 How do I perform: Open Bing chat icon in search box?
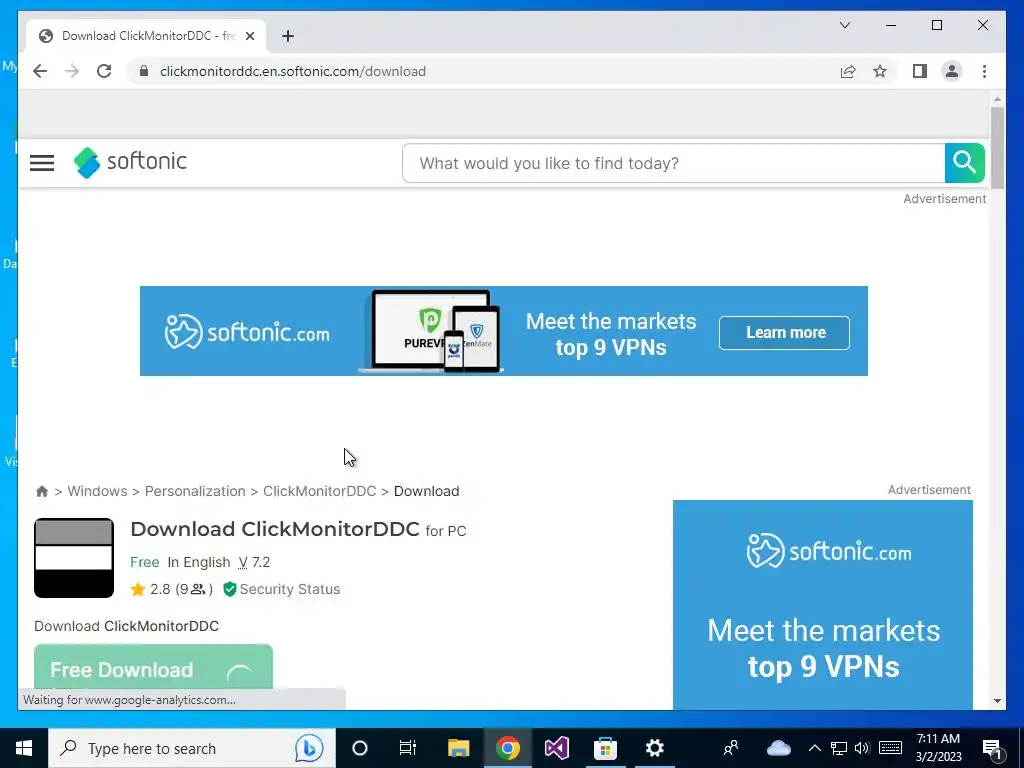click(x=309, y=748)
